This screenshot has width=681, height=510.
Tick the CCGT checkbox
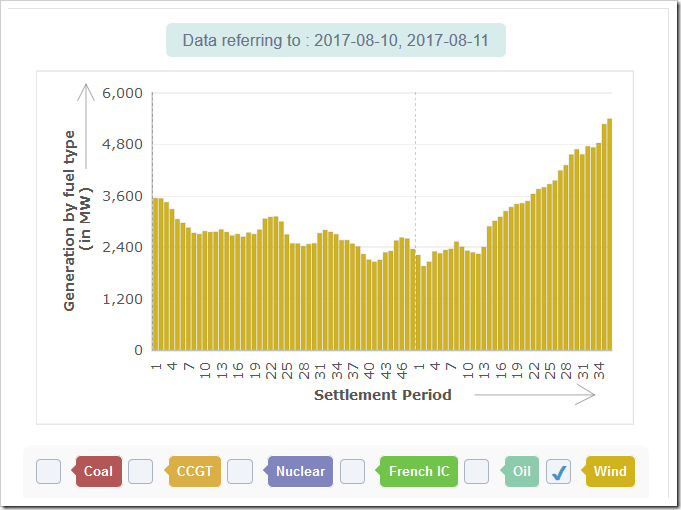click(x=140, y=472)
